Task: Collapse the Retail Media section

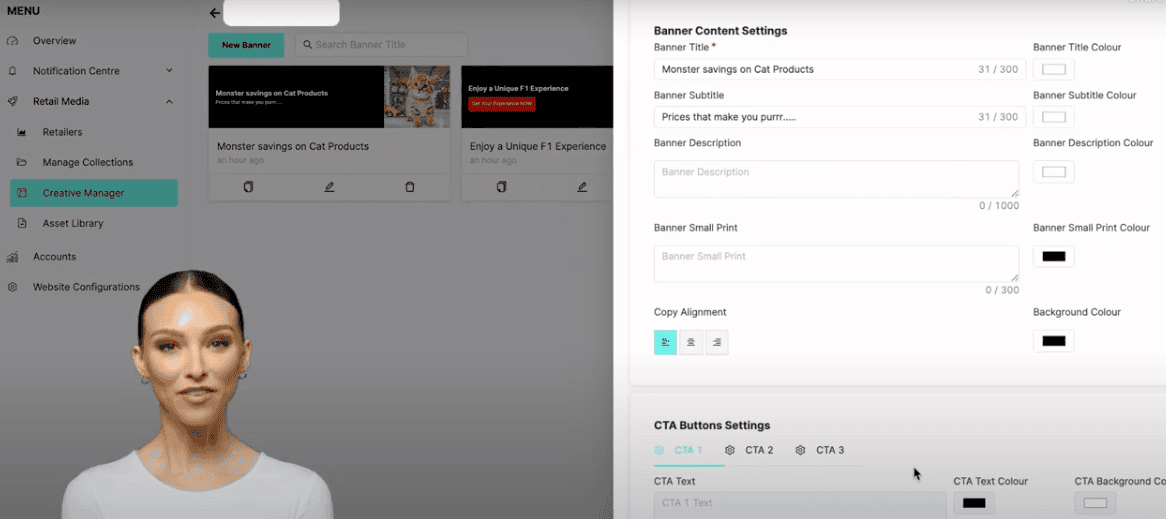Action: click(169, 101)
